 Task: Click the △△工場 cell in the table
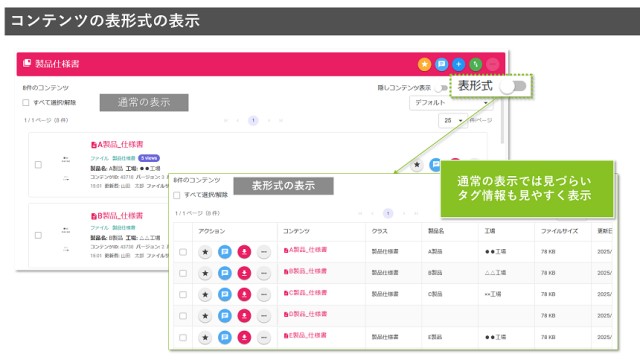coord(495,273)
